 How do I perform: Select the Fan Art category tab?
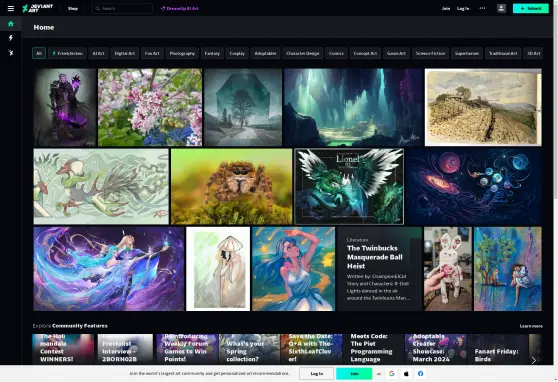(x=152, y=53)
